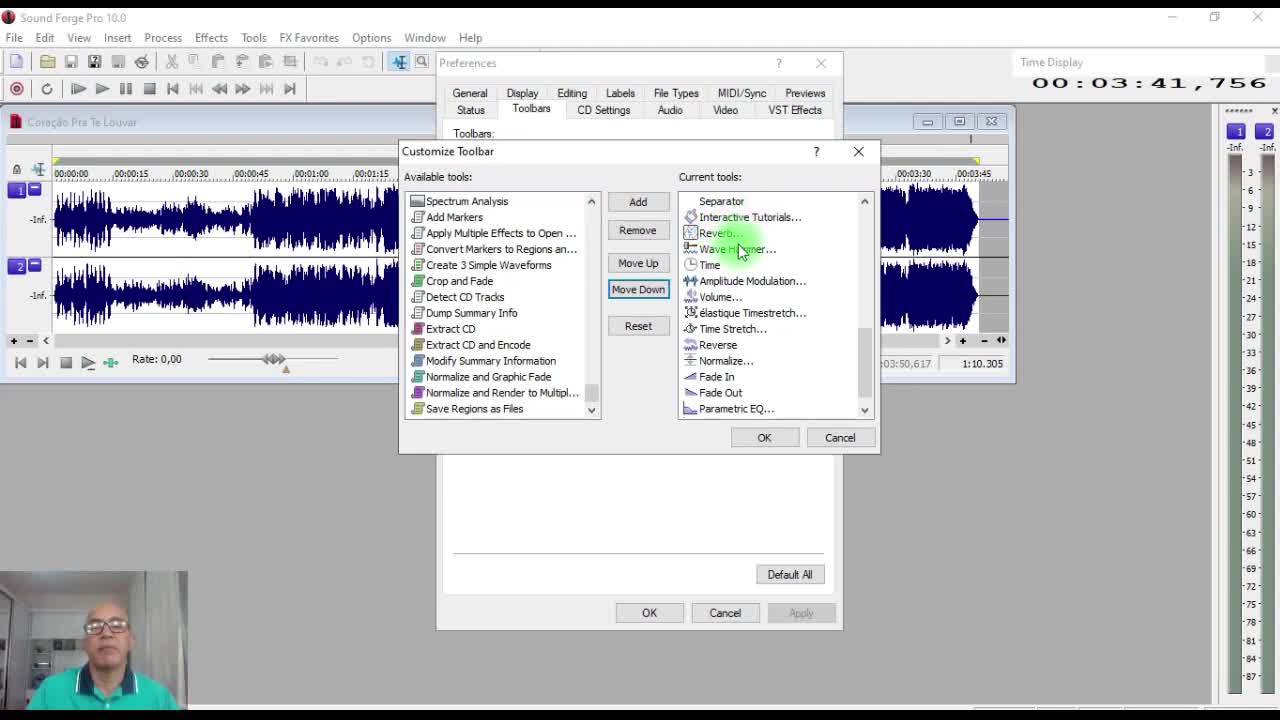
Task: Click Go to Start in the transport bar
Action: [x=173, y=89]
